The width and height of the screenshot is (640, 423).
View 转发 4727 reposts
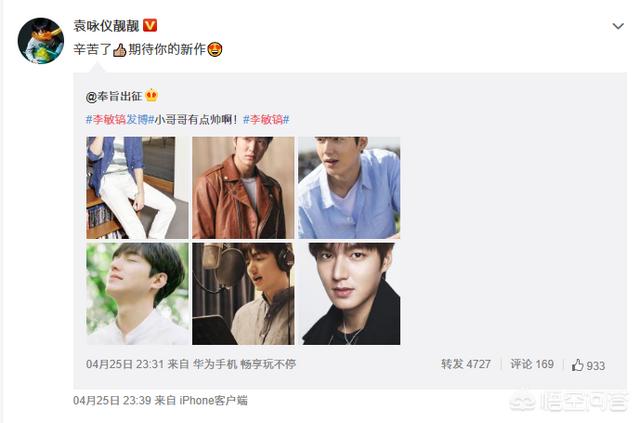[466, 364]
